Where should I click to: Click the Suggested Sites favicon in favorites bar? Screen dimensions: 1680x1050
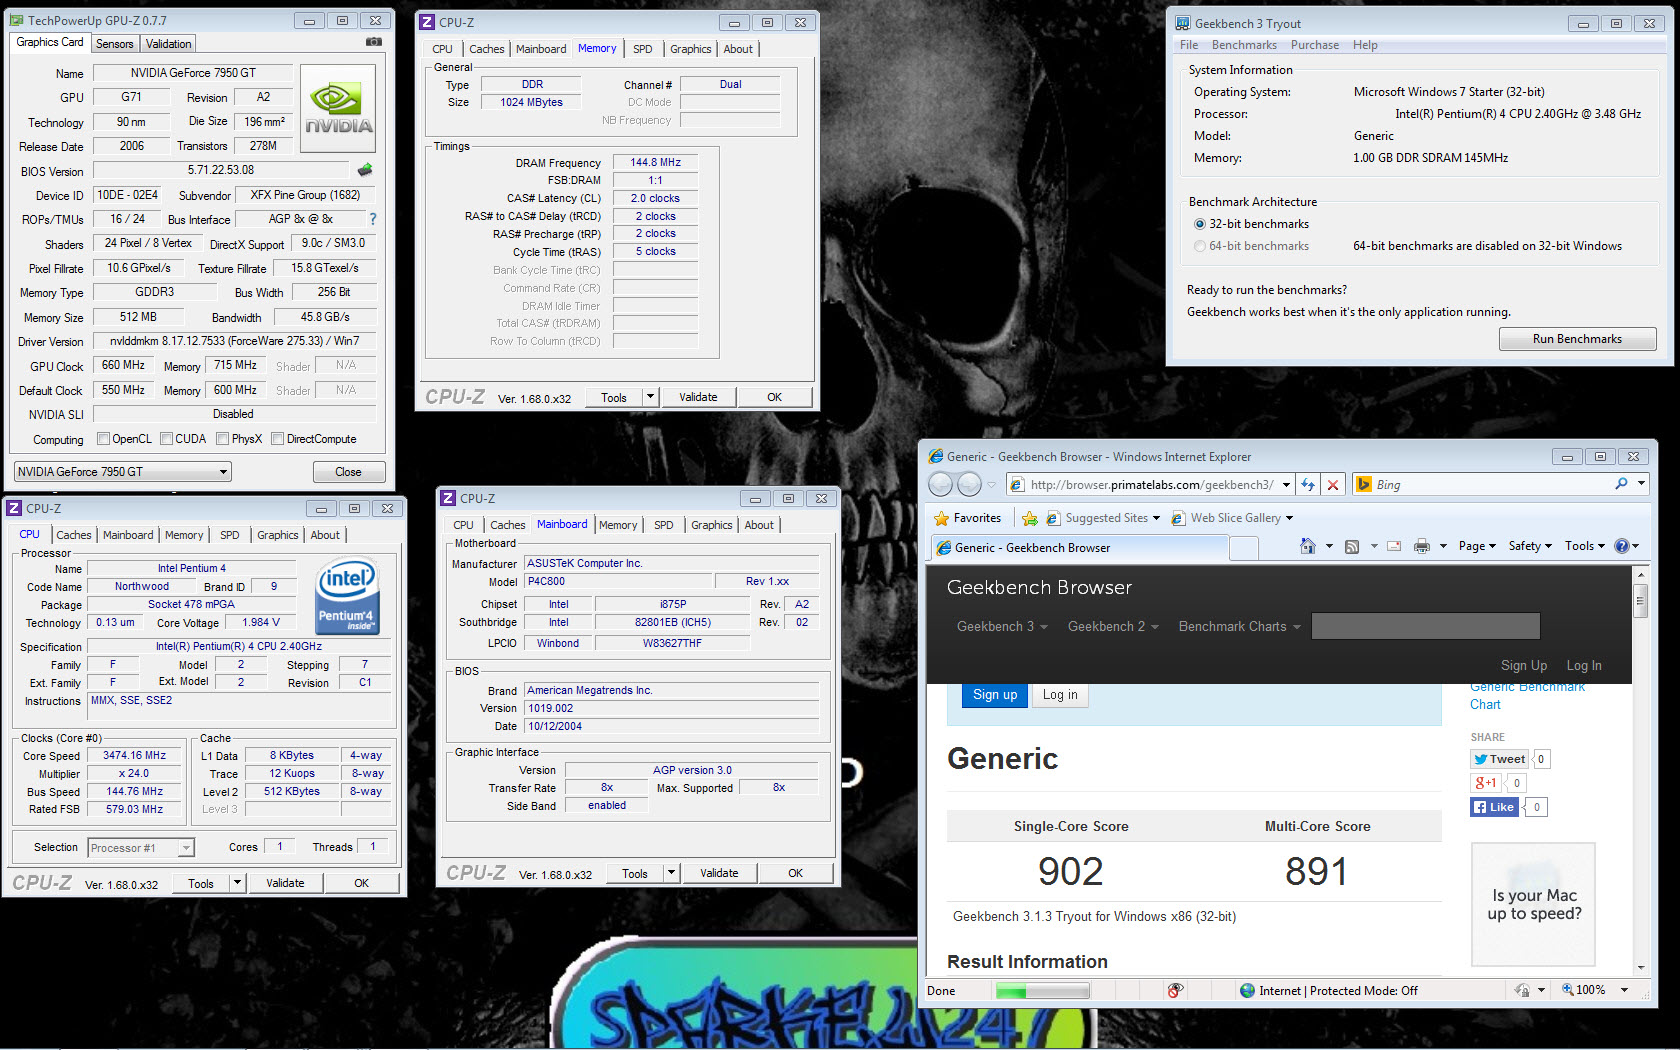(x=1053, y=518)
